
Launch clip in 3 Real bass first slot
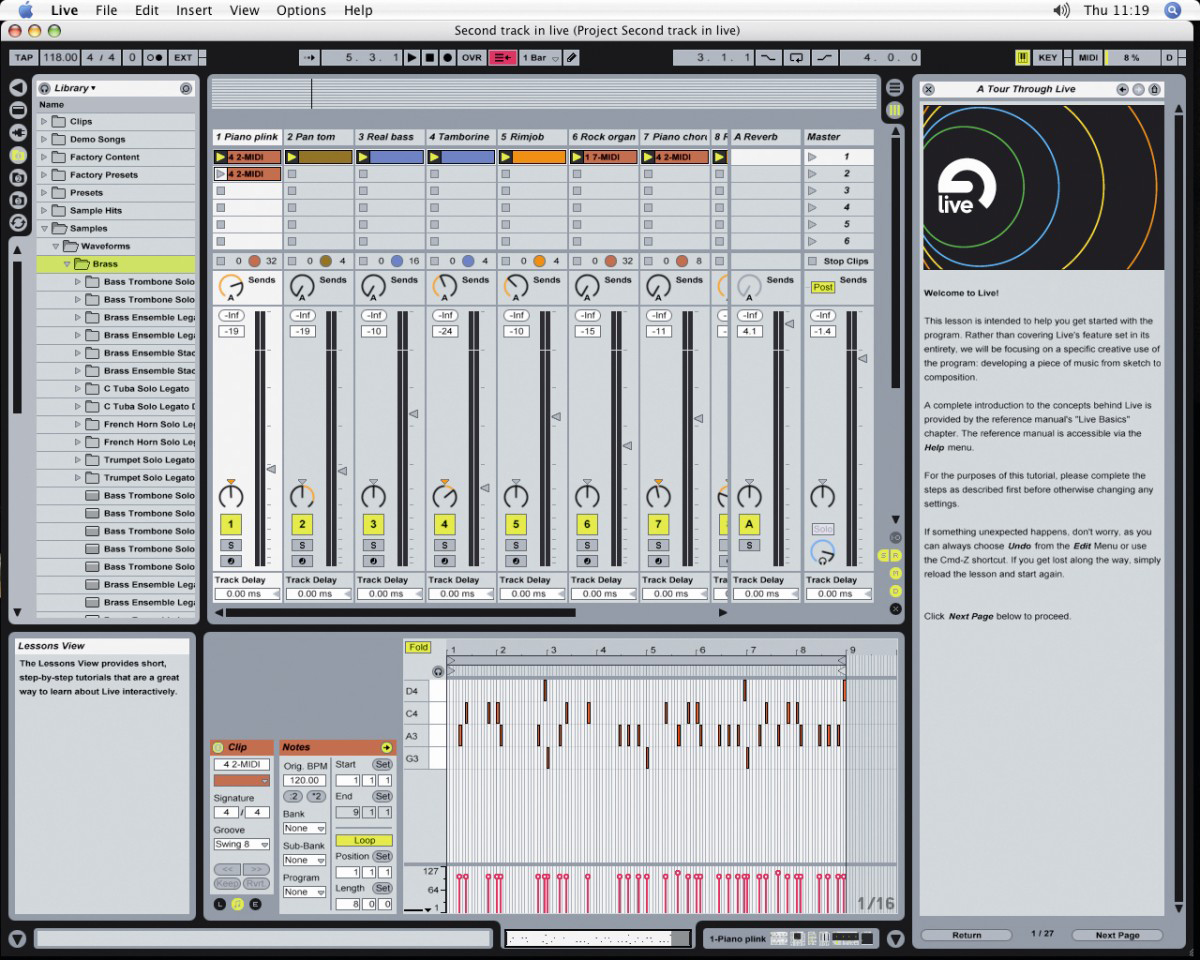[363, 157]
